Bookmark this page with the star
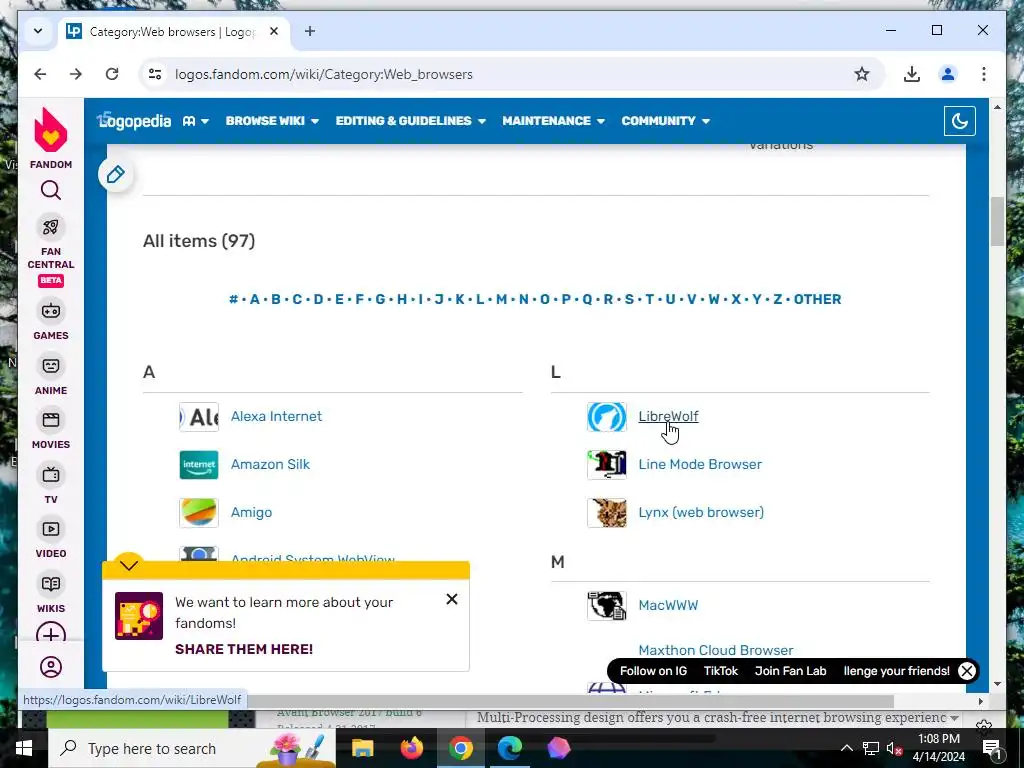1024x768 pixels. click(x=862, y=74)
